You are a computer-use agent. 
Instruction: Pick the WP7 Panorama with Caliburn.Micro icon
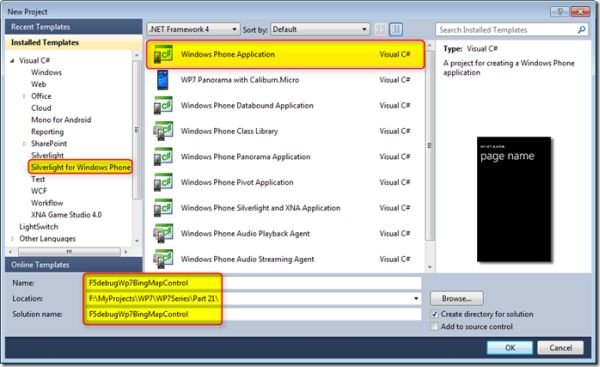163,80
